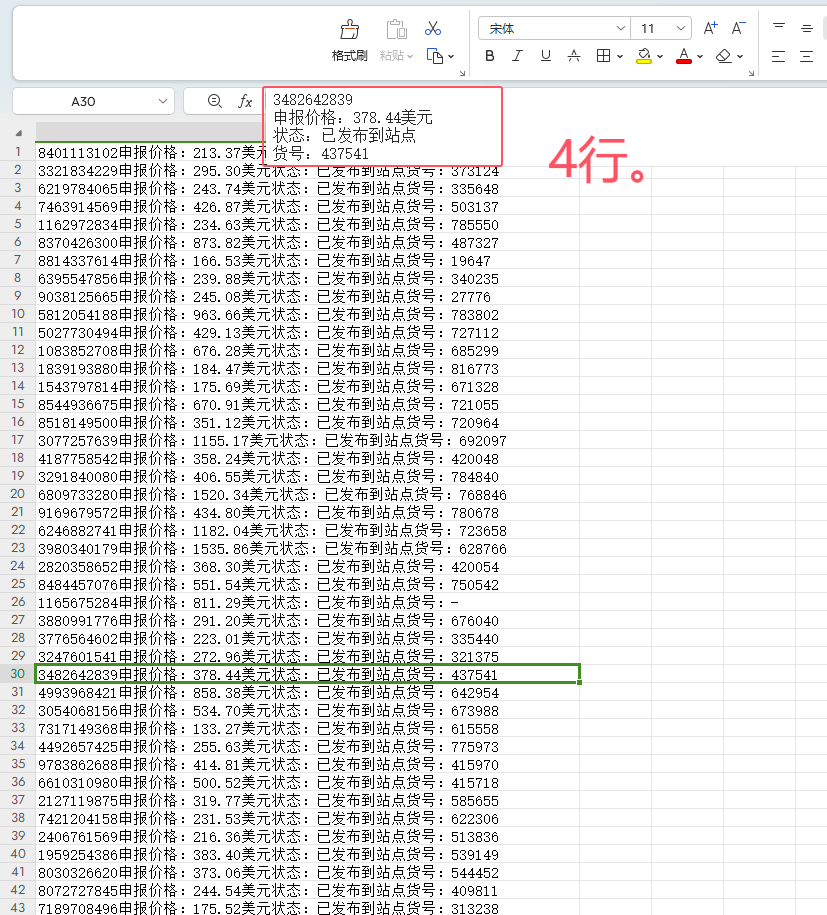Click the Paste (粘贴) button

tap(396, 38)
